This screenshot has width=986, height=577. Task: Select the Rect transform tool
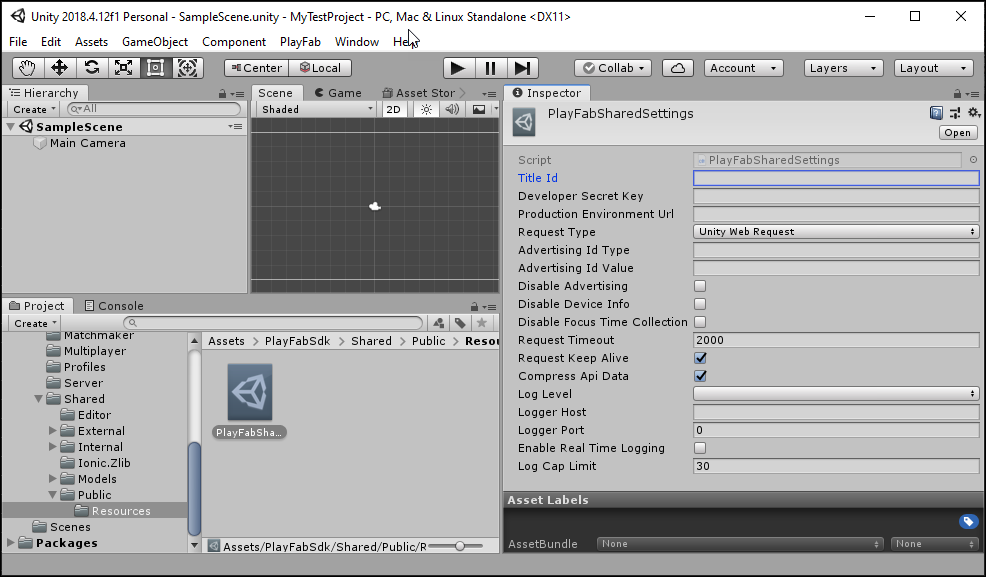click(155, 67)
